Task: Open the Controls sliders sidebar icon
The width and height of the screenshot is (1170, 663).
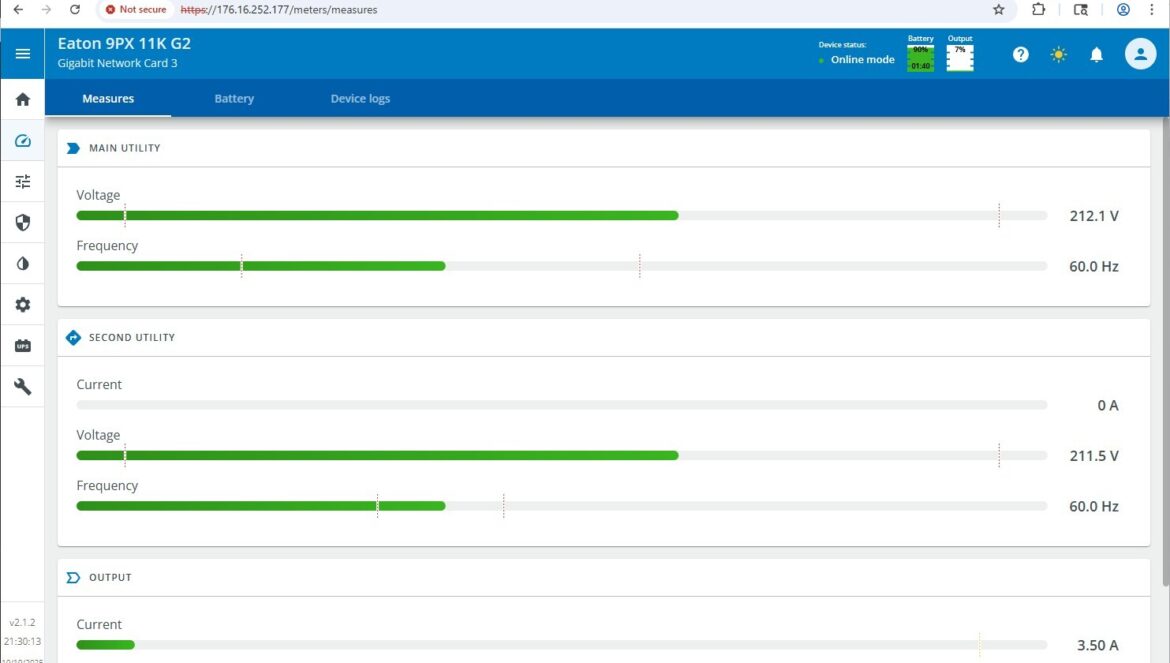Action: [22, 182]
